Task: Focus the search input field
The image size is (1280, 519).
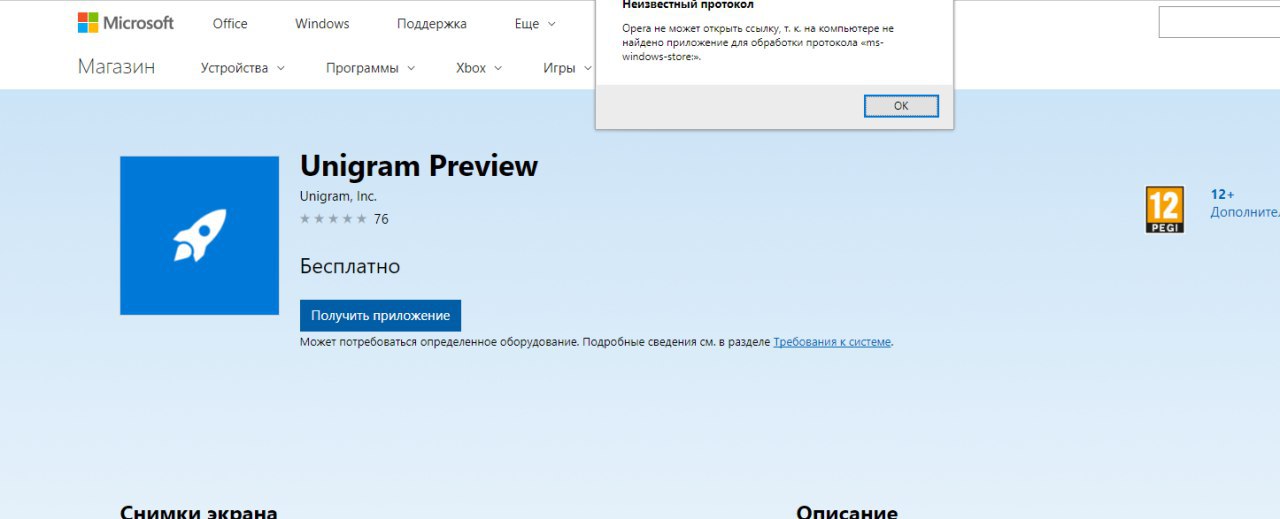Action: click(x=1219, y=22)
